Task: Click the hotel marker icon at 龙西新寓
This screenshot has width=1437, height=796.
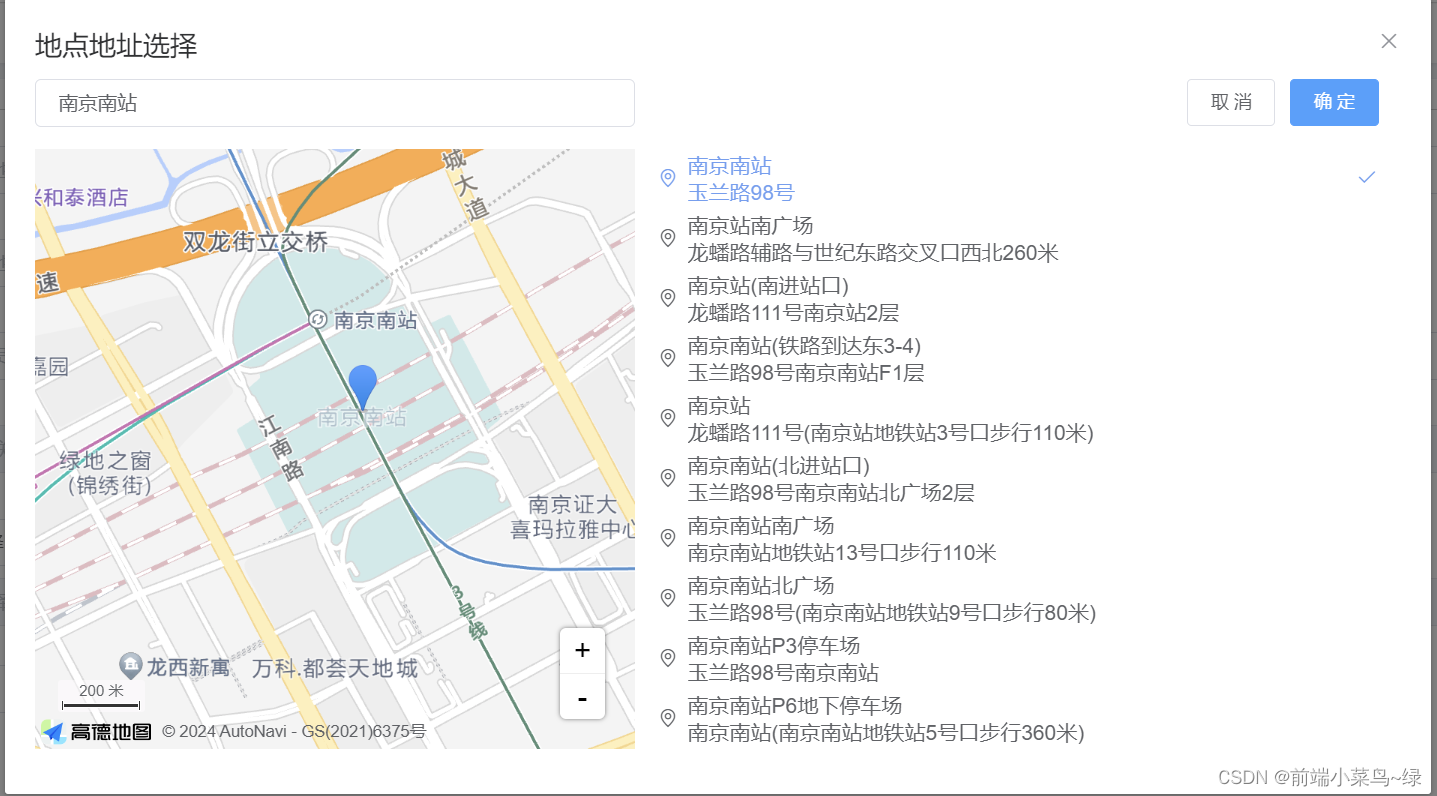Action: click(x=131, y=665)
